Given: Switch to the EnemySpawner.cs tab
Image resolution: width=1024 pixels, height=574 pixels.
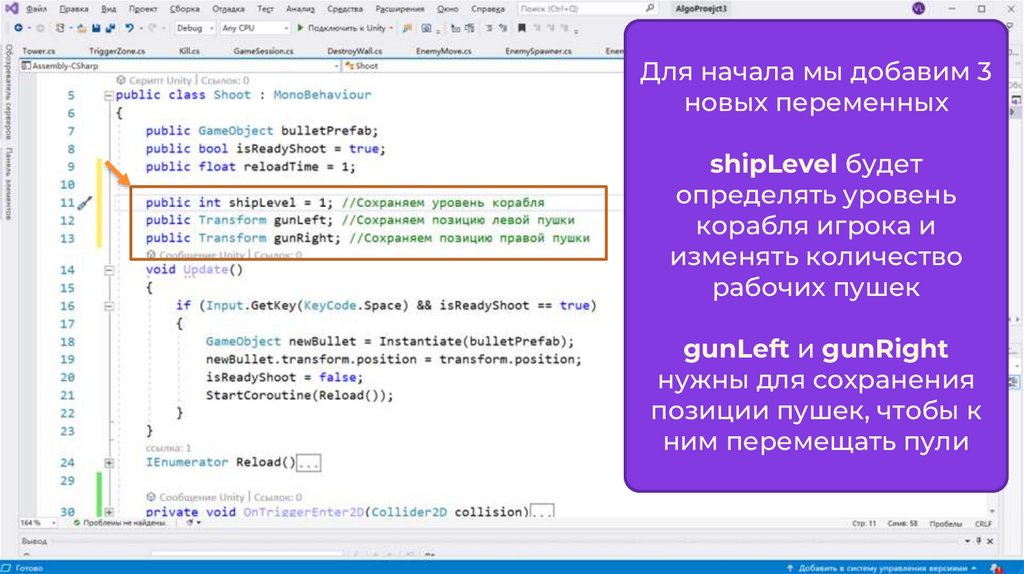Looking at the screenshot, I should 538,51.
